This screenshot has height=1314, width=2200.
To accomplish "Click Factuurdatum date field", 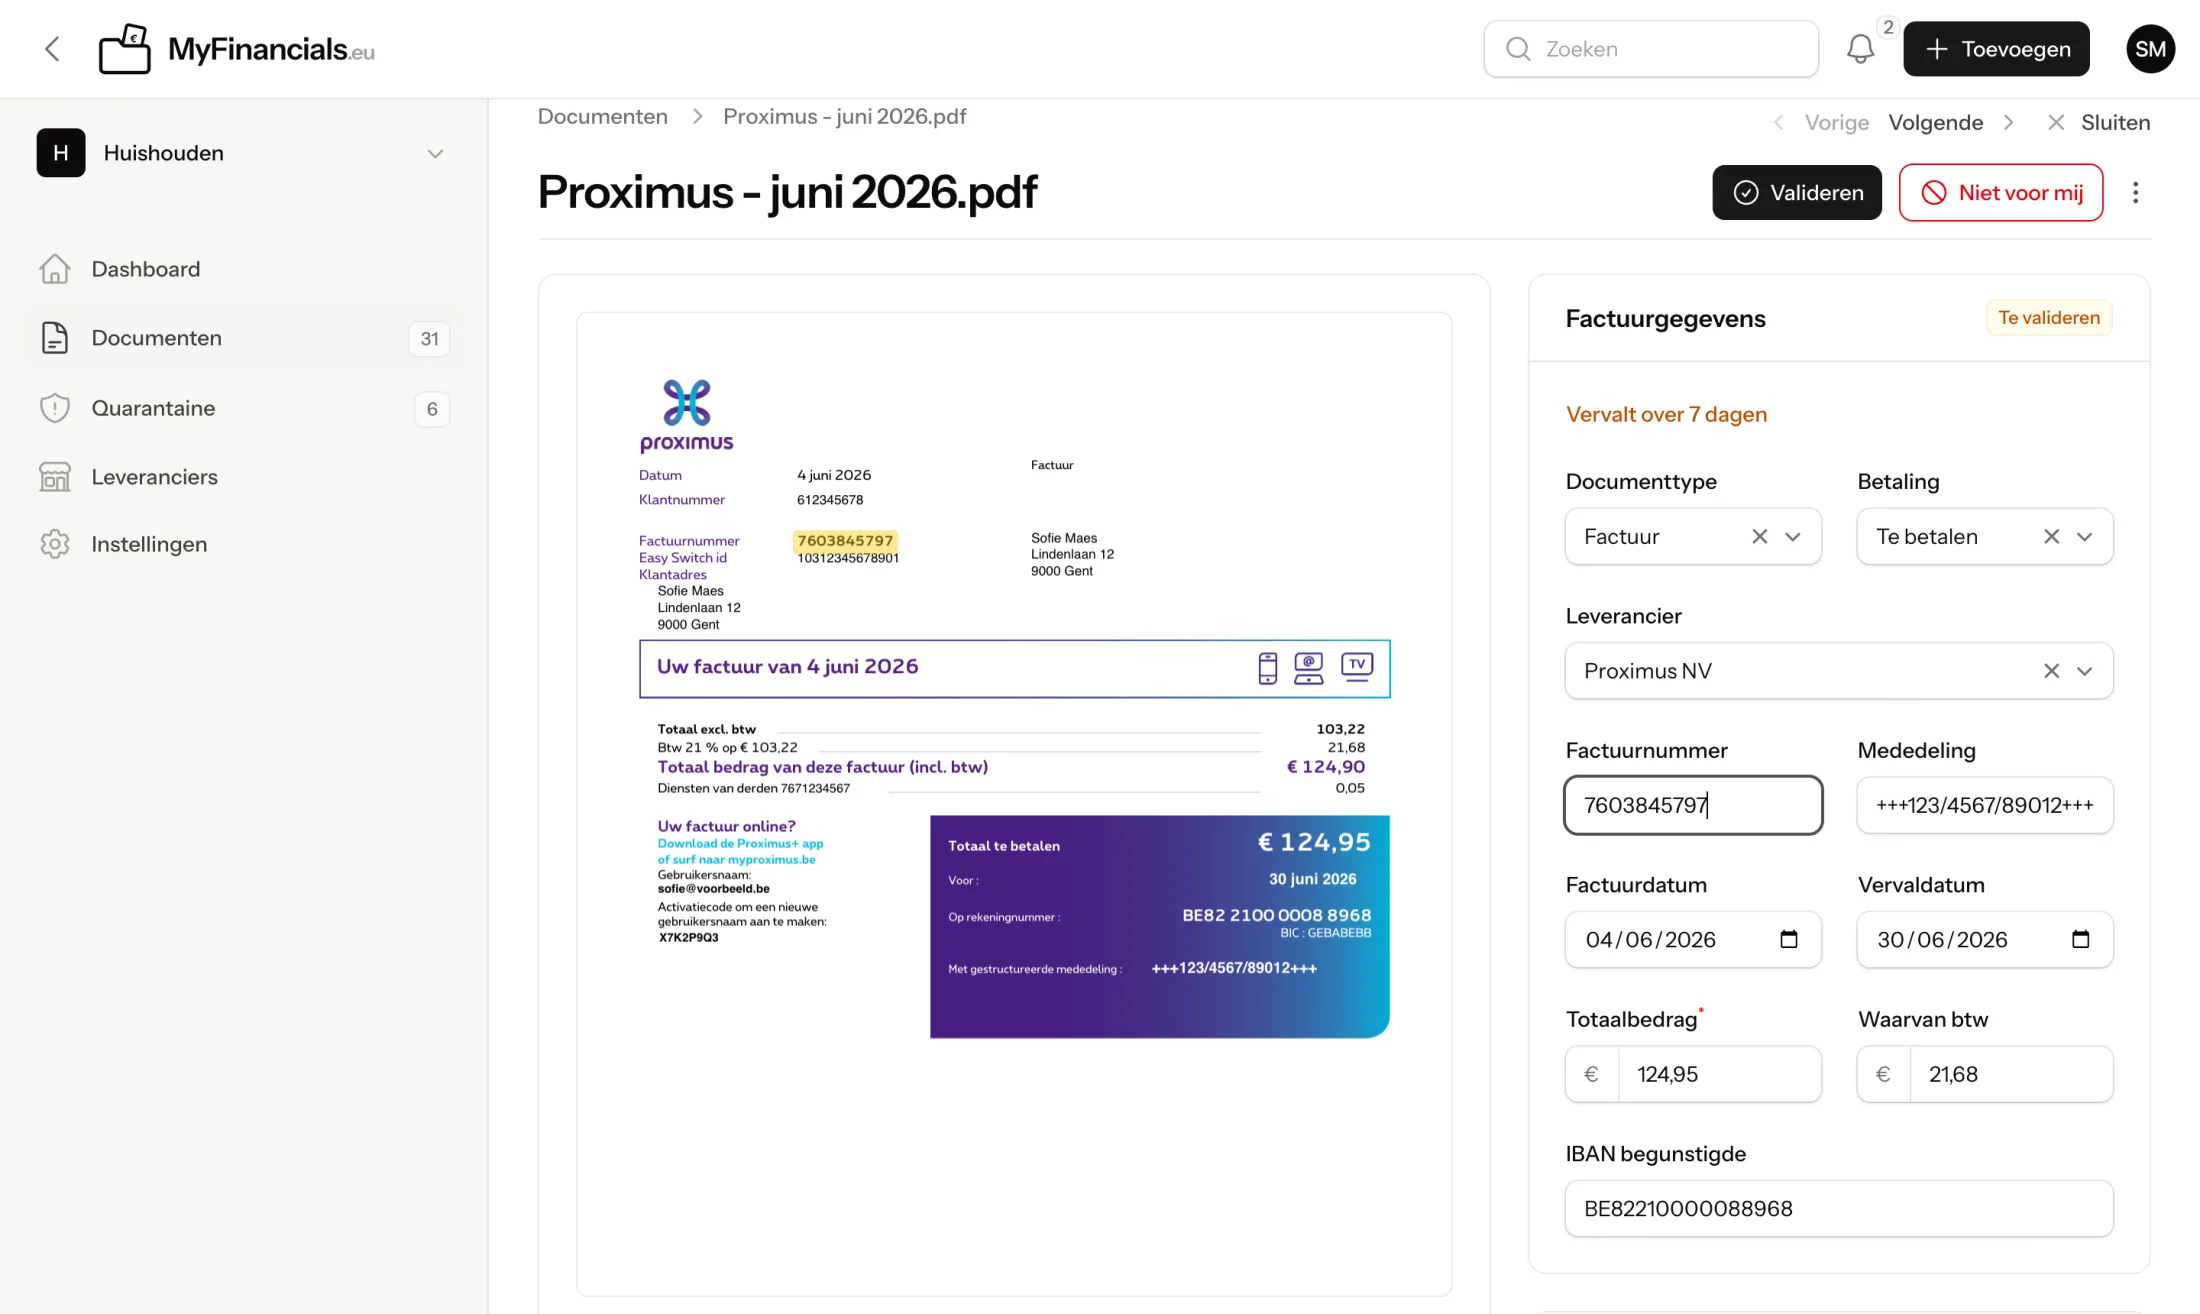I will (x=1693, y=939).
